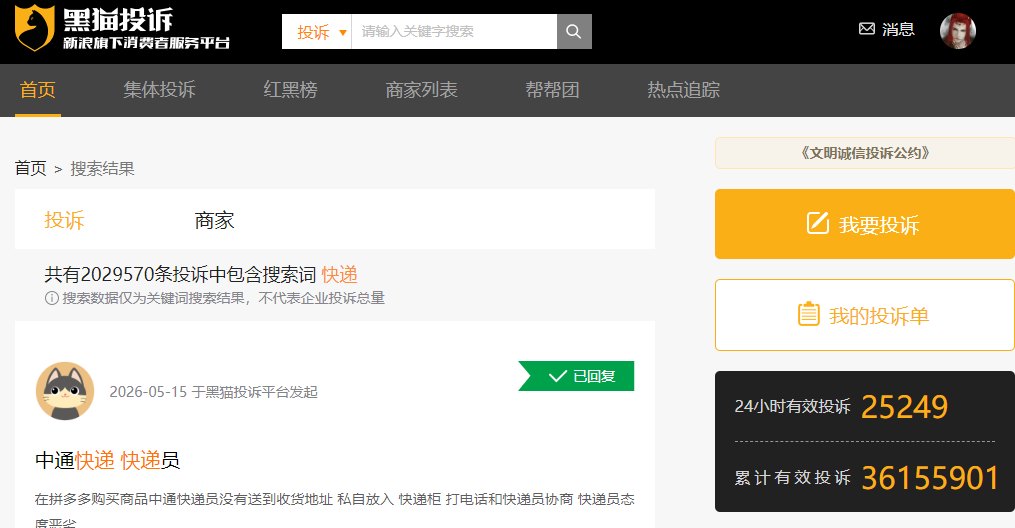The height and width of the screenshot is (528, 1015).
Task: Click the magnifier search button
Action: 574,31
